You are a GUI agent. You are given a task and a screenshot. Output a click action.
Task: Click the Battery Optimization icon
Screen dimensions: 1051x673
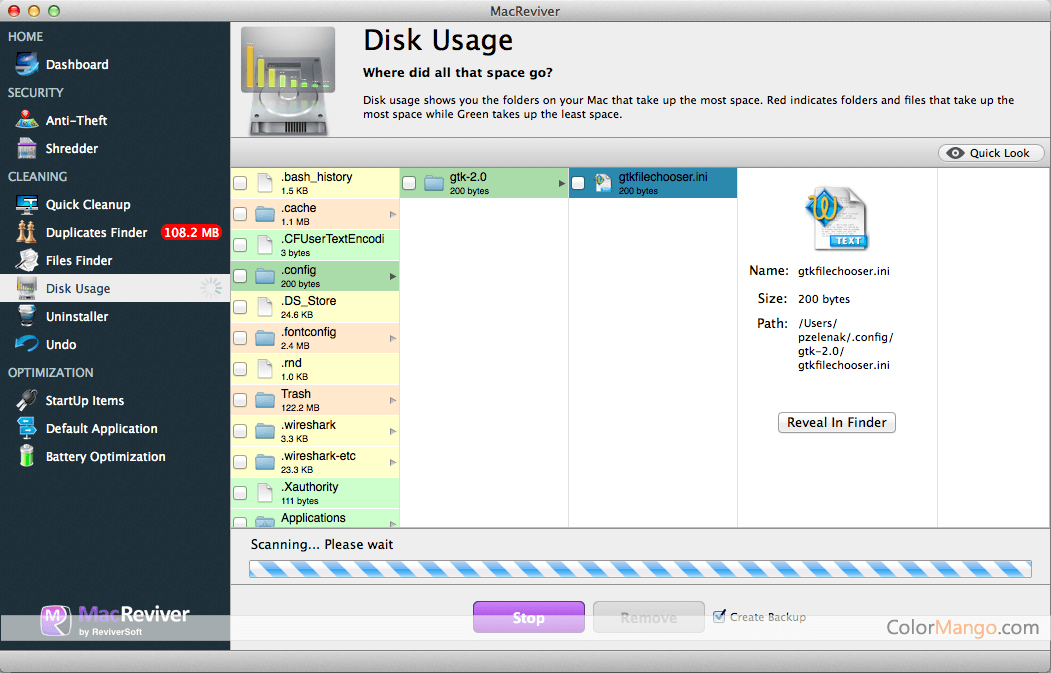coord(27,457)
